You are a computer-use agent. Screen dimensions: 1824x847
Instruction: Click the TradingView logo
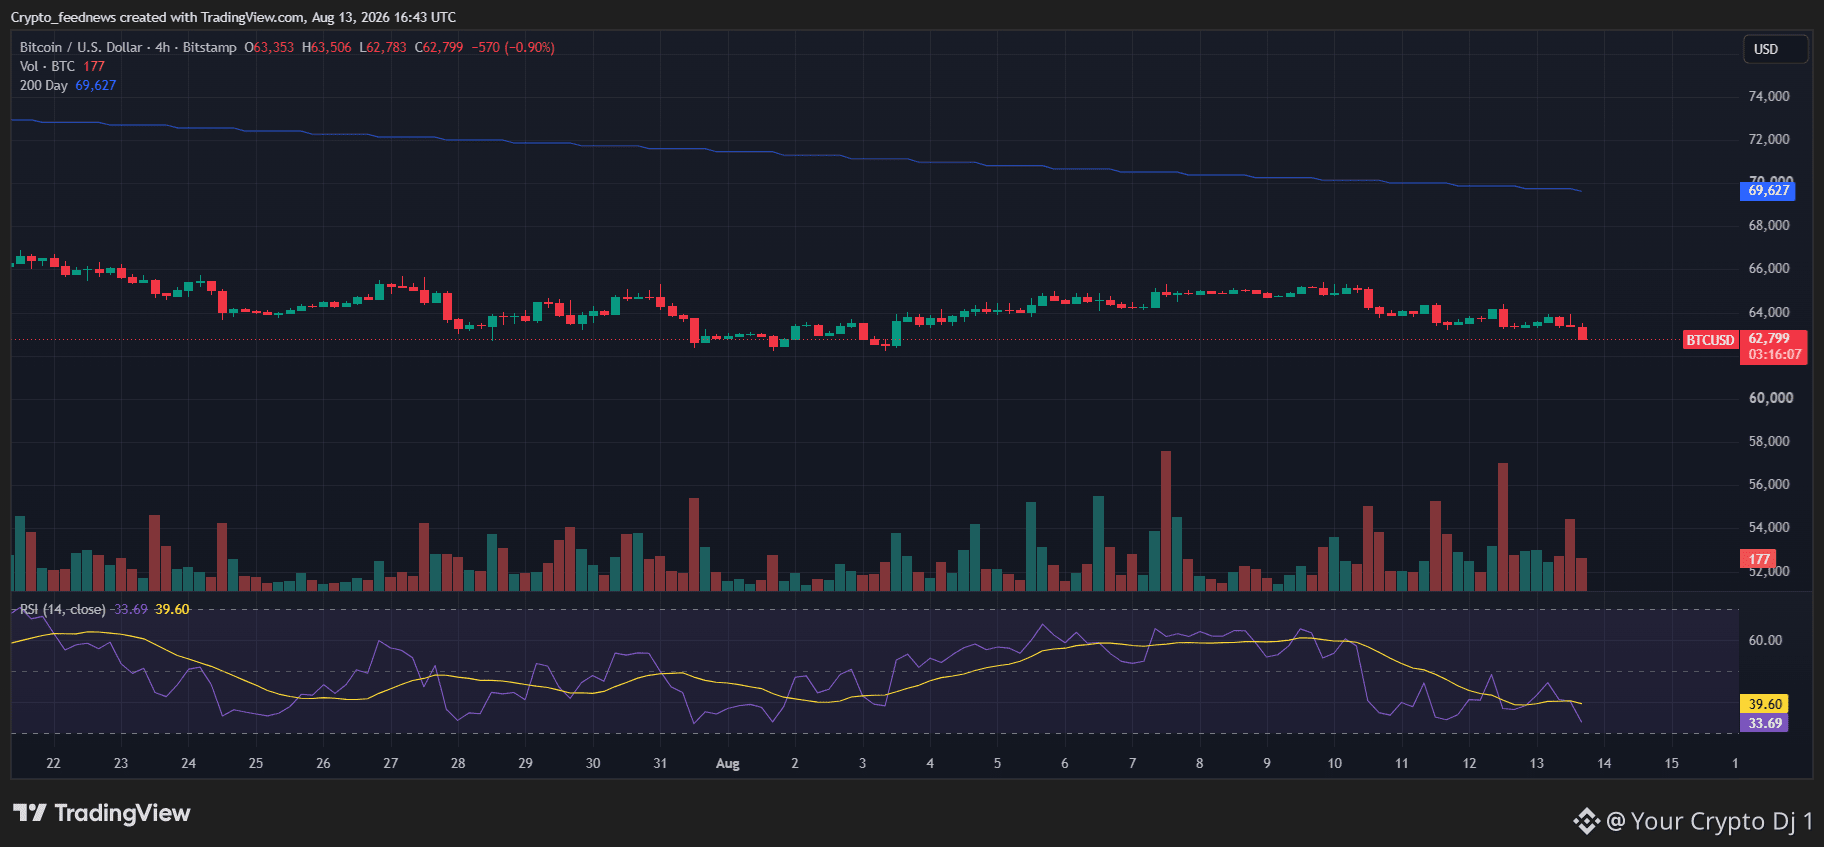pos(101,813)
